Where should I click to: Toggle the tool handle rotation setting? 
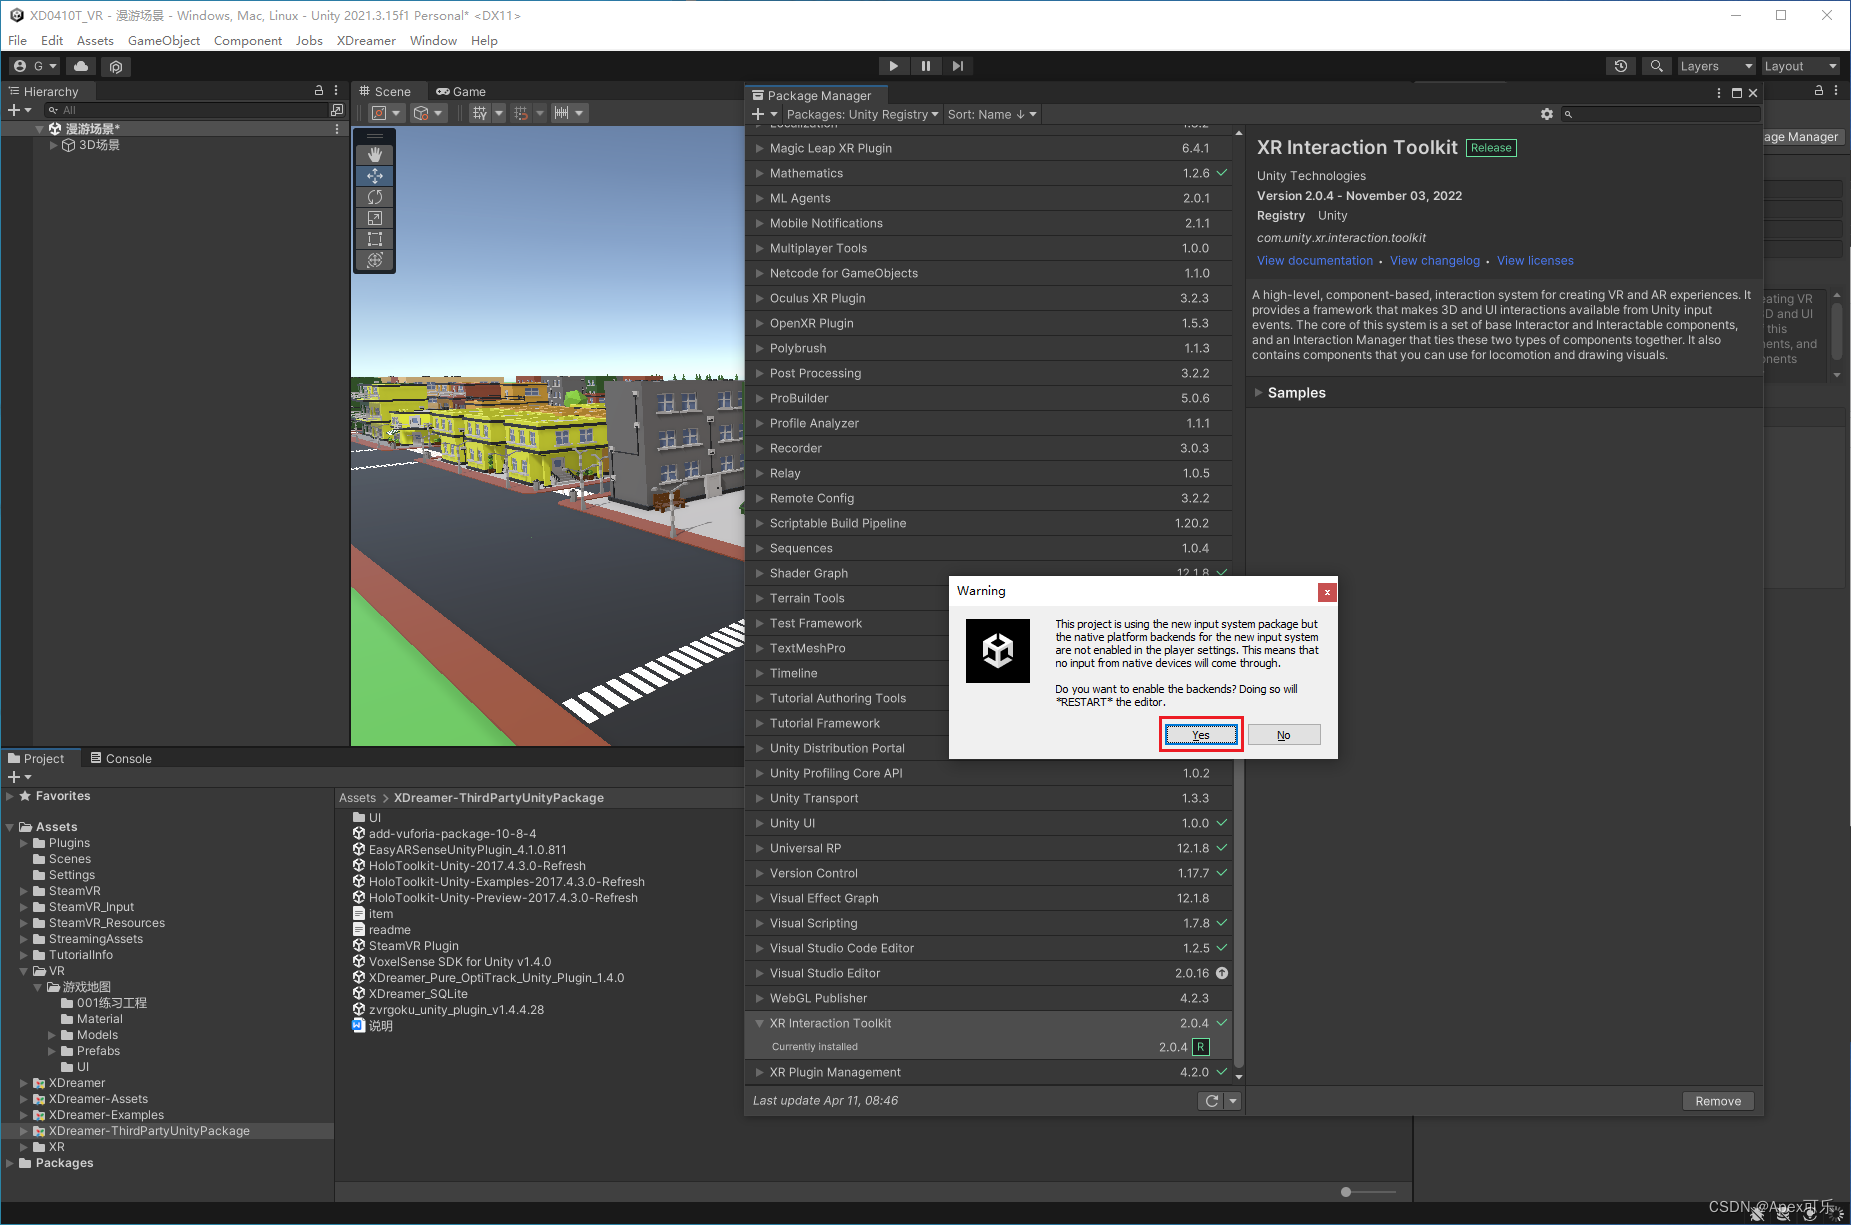tap(428, 113)
